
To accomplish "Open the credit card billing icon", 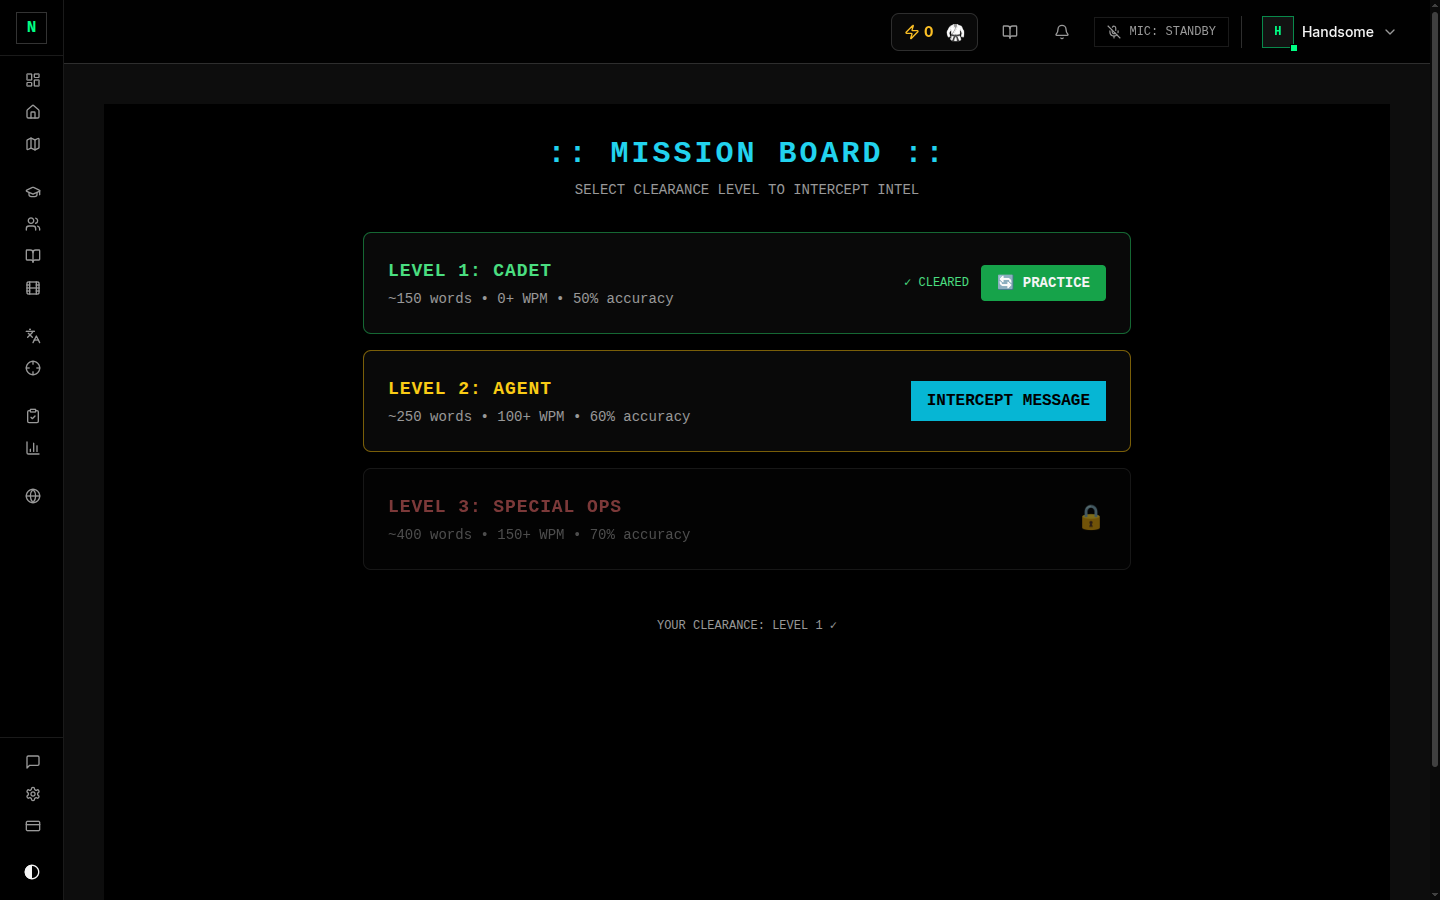I will (33, 826).
